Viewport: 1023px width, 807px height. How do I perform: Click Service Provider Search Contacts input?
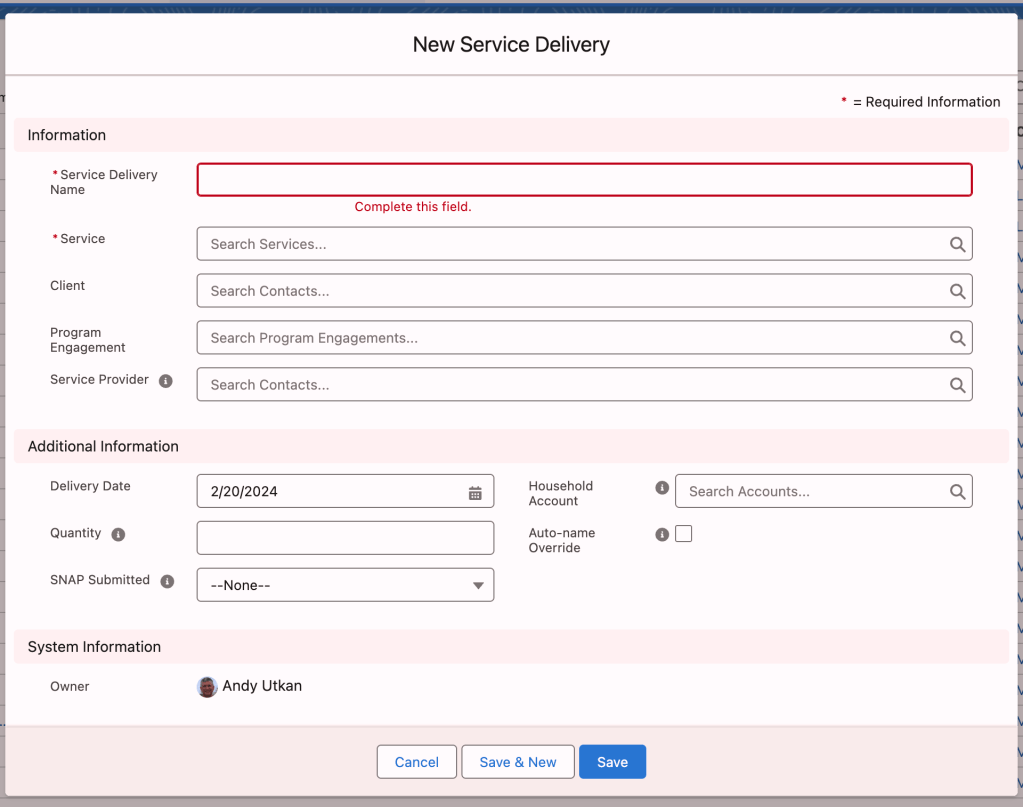tap(585, 385)
